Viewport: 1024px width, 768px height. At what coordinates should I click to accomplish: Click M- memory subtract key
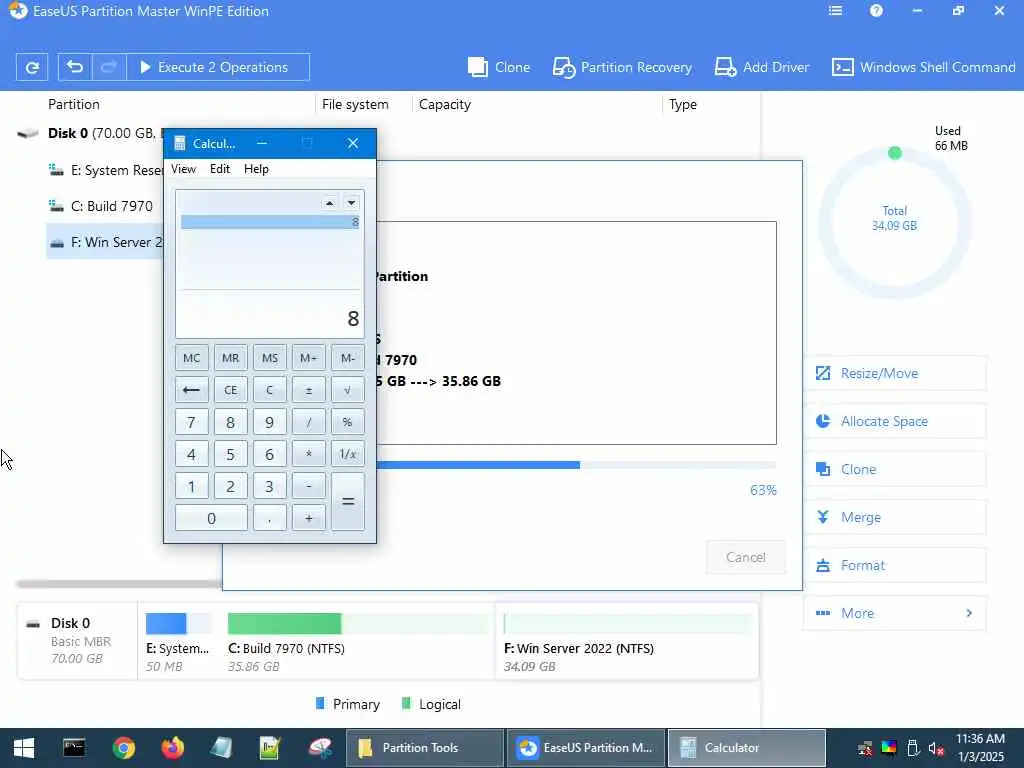click(347, 358)
